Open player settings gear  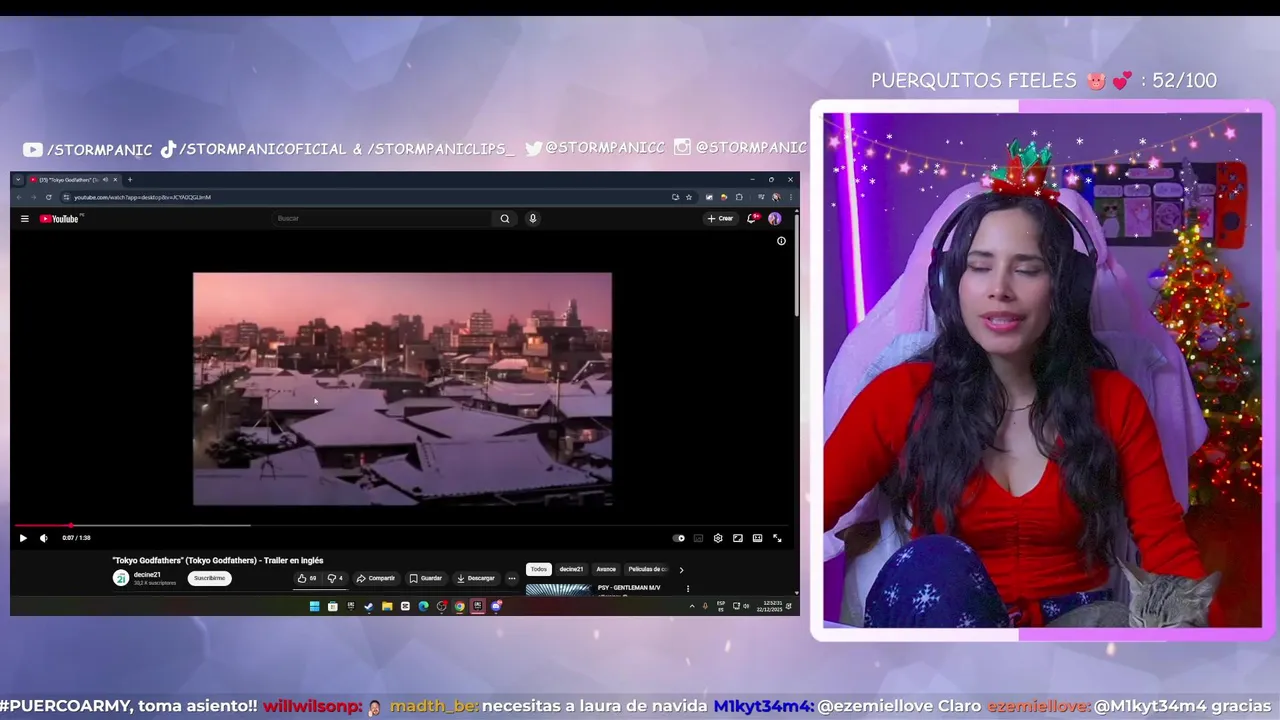pos(718,538)
